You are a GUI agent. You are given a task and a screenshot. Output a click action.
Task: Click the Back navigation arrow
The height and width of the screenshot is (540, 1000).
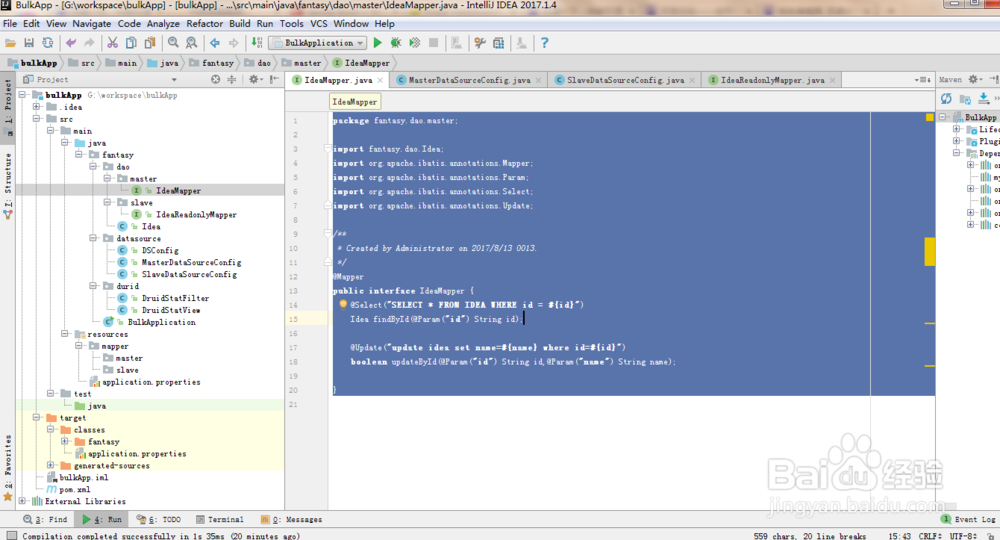215,43
